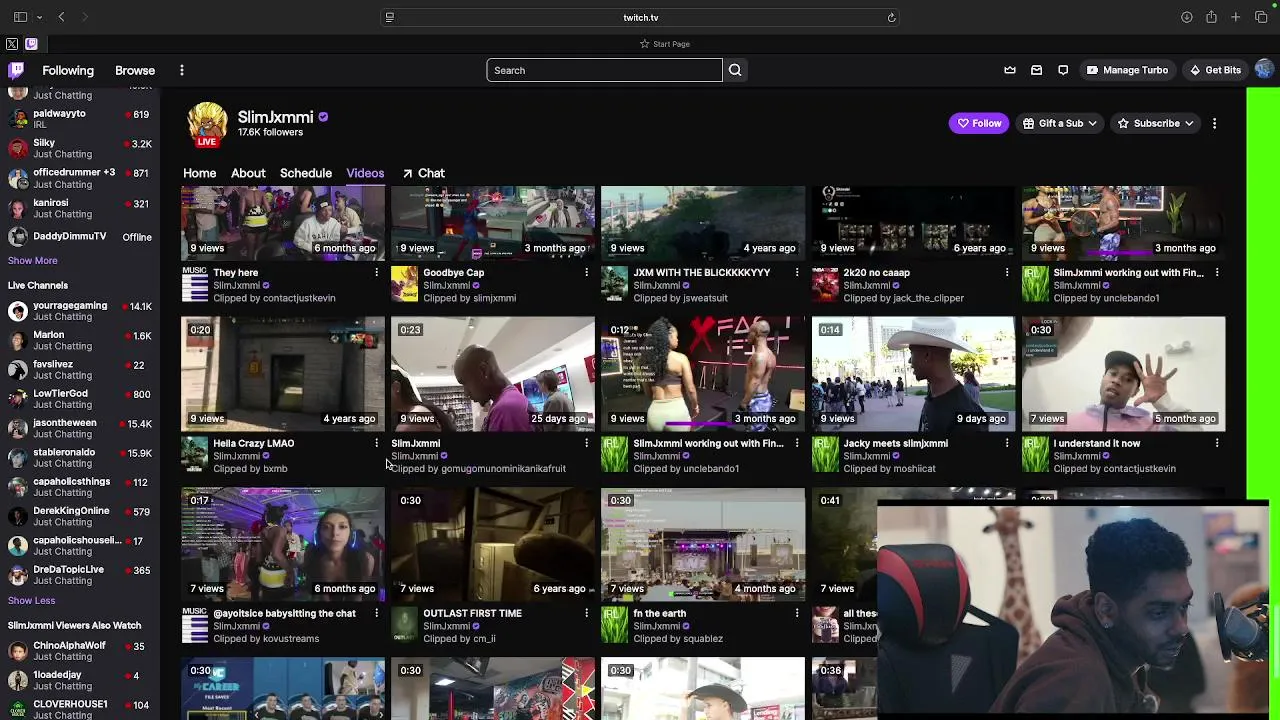Open Safari tab group dropdown arrow
The height and width of the screenshot is (720, 1280).
click(x=40, y=17)
